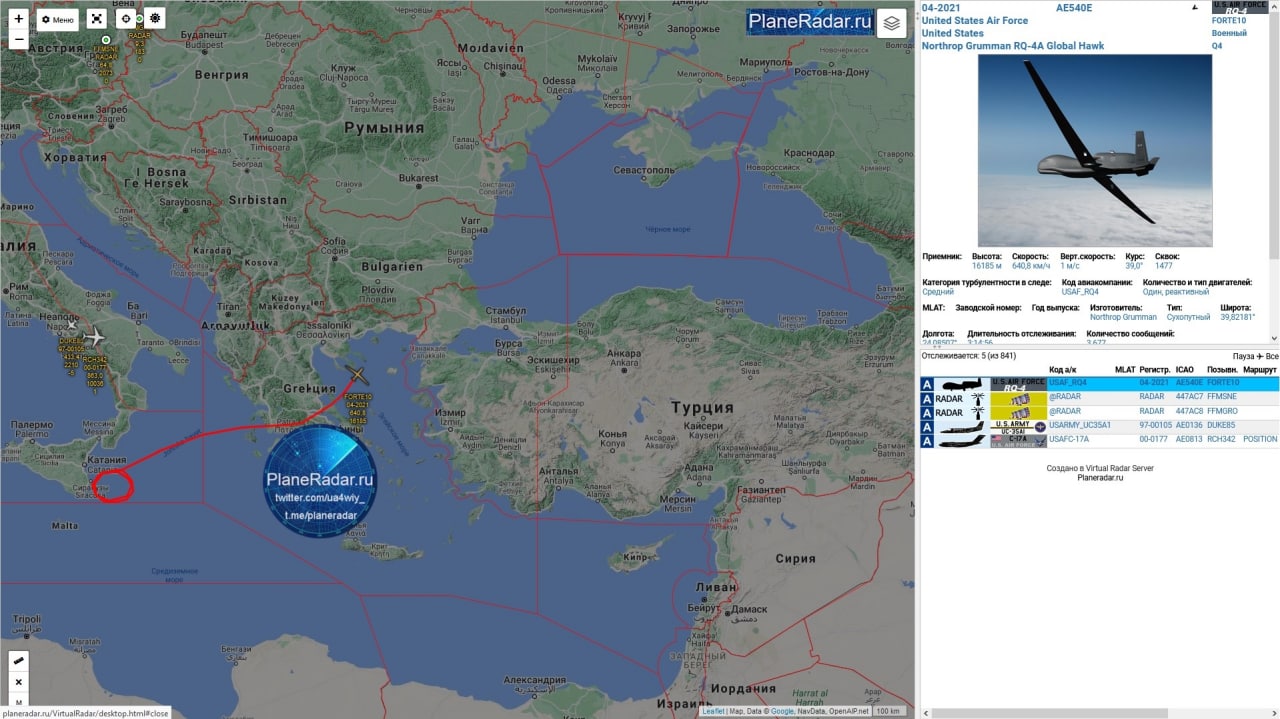The width and height of the screenshot is (1280, 719).
Task: Click airline code USAF_RQ4 in details
Action: tap(1080, 292)
